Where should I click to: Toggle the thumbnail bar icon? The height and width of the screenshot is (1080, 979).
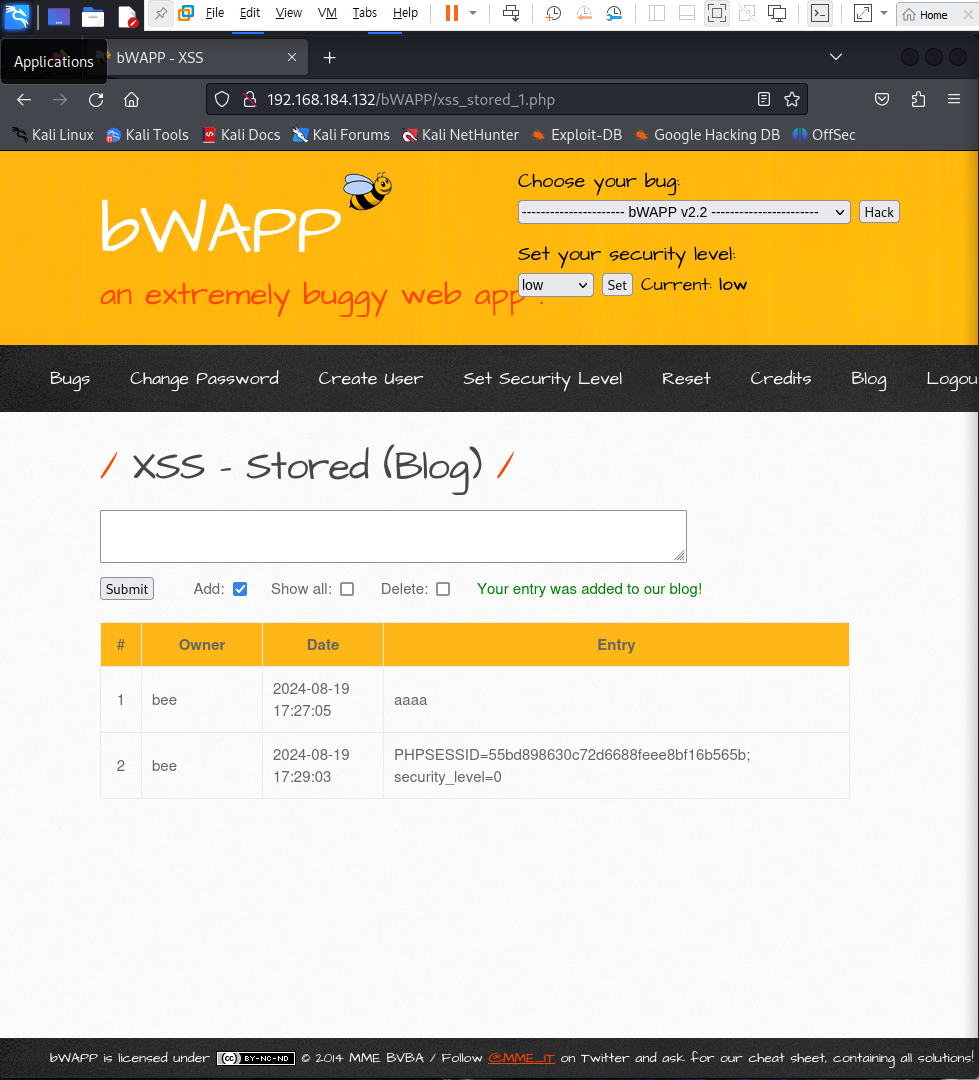tap(687, 13)
